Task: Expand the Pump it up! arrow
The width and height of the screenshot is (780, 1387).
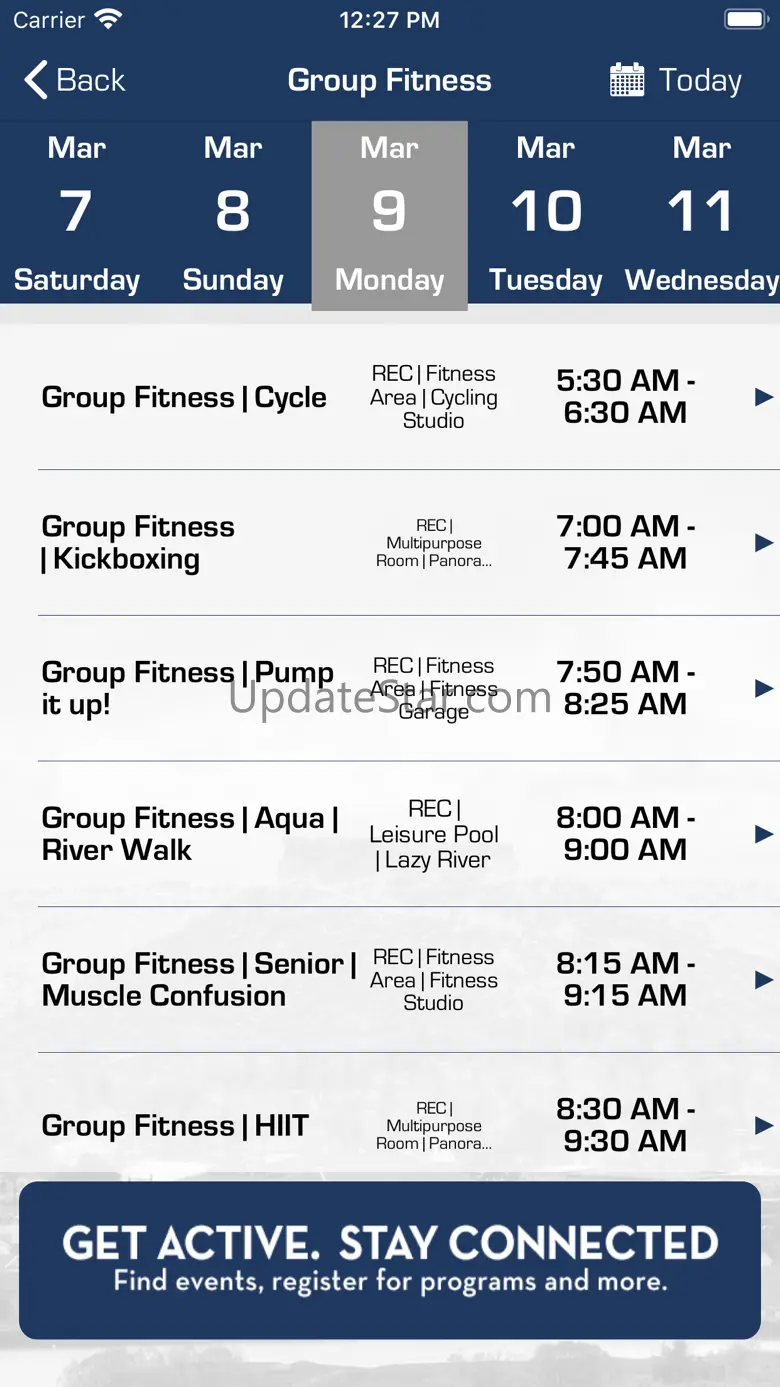Action: click(x=764, y=688)
